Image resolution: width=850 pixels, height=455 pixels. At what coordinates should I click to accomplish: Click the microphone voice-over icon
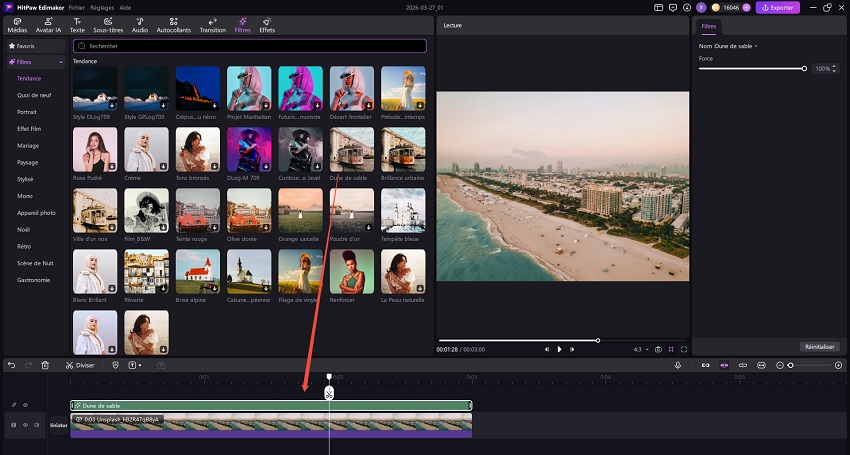tap(678, 365)
